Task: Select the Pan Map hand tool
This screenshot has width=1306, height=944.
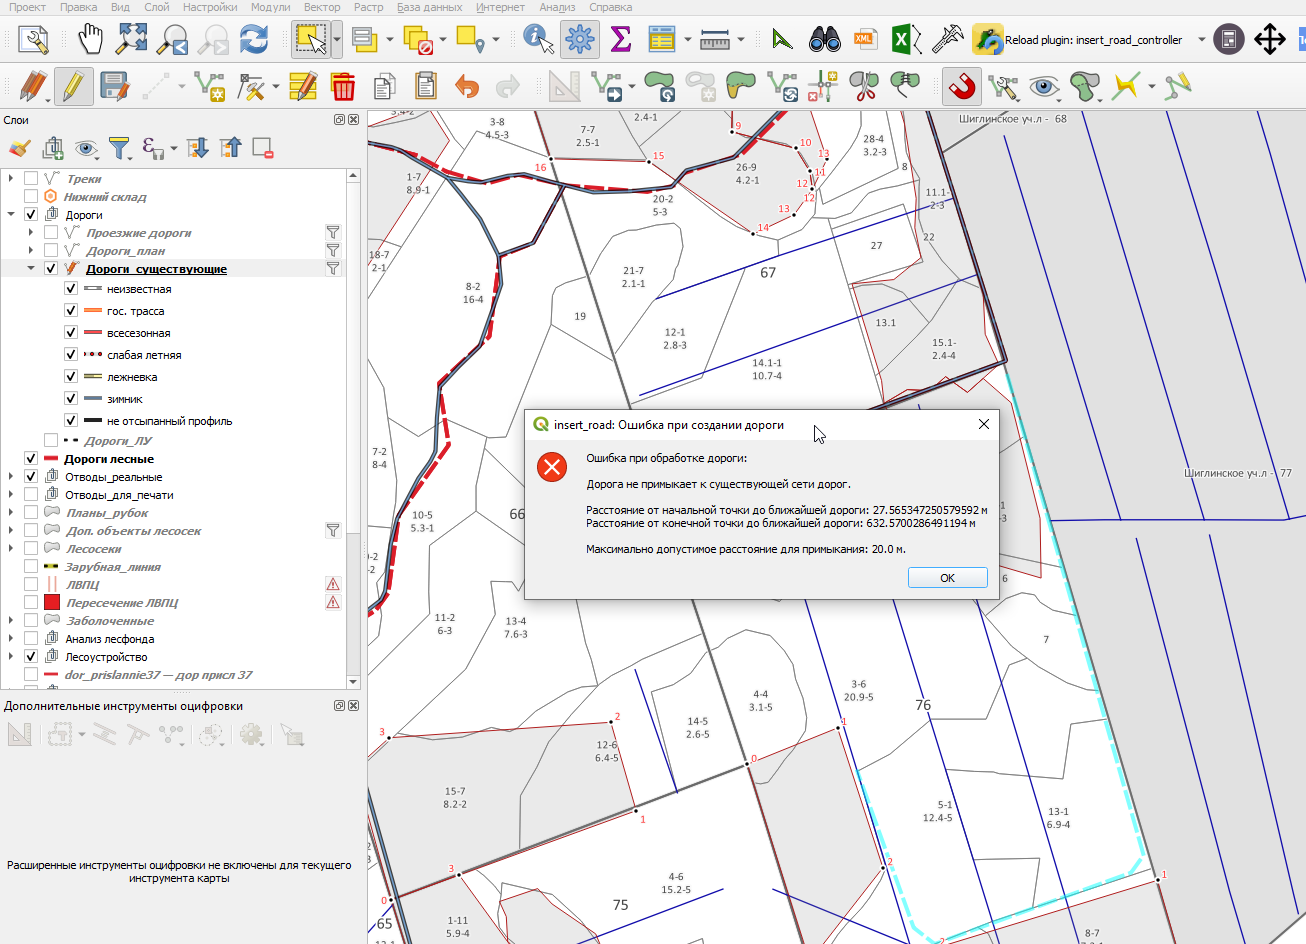Action: coord(91,40)
